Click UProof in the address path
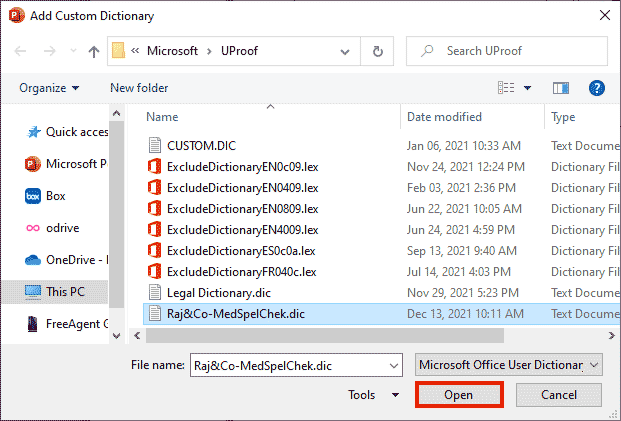Screen dimensions: 621x421 point(239,51)
